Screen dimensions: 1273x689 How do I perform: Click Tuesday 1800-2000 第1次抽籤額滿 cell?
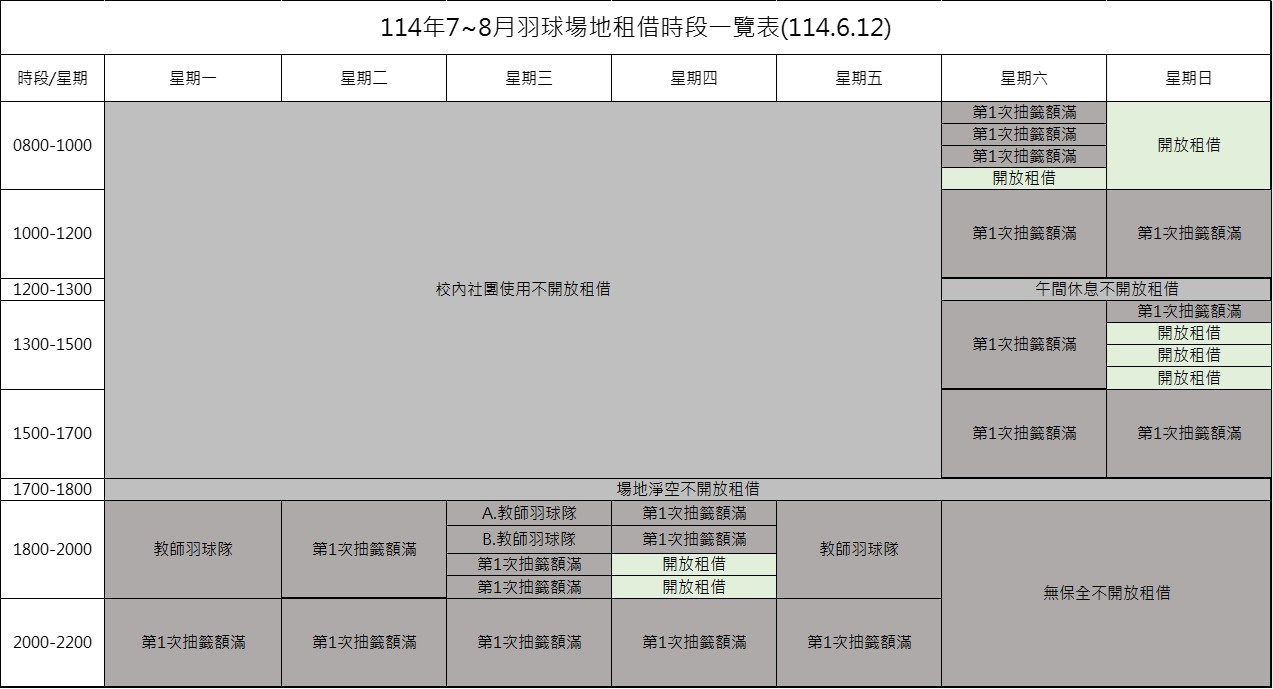(364, 549)
